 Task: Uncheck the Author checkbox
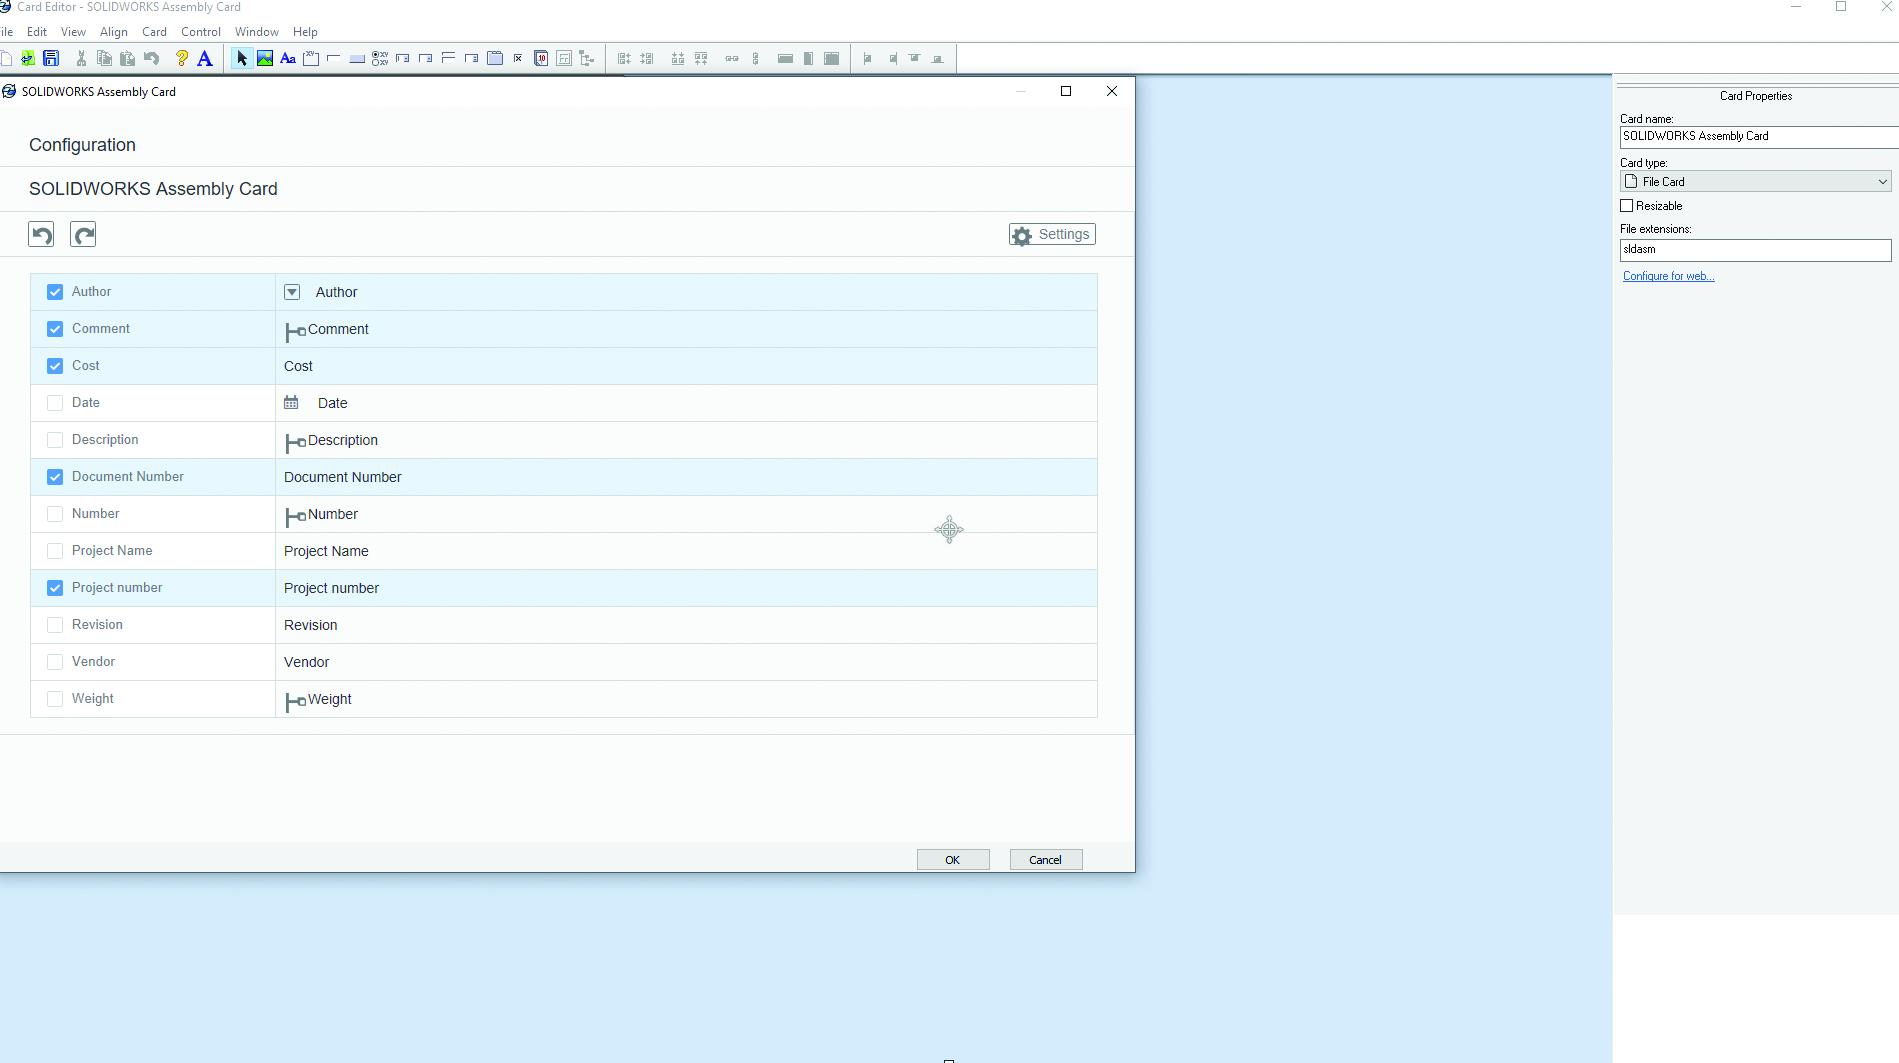55,292
